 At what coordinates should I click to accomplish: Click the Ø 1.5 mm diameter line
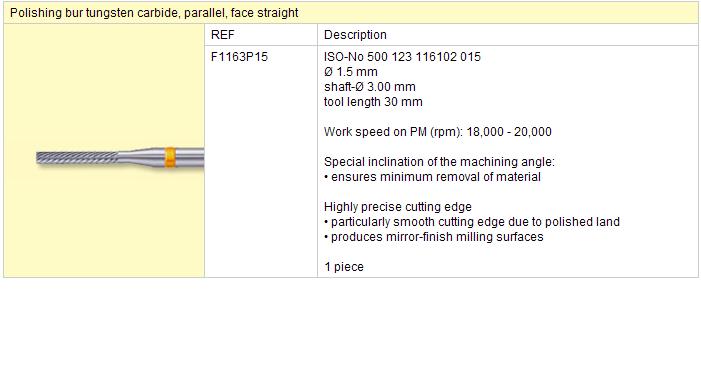coord(350,72)
